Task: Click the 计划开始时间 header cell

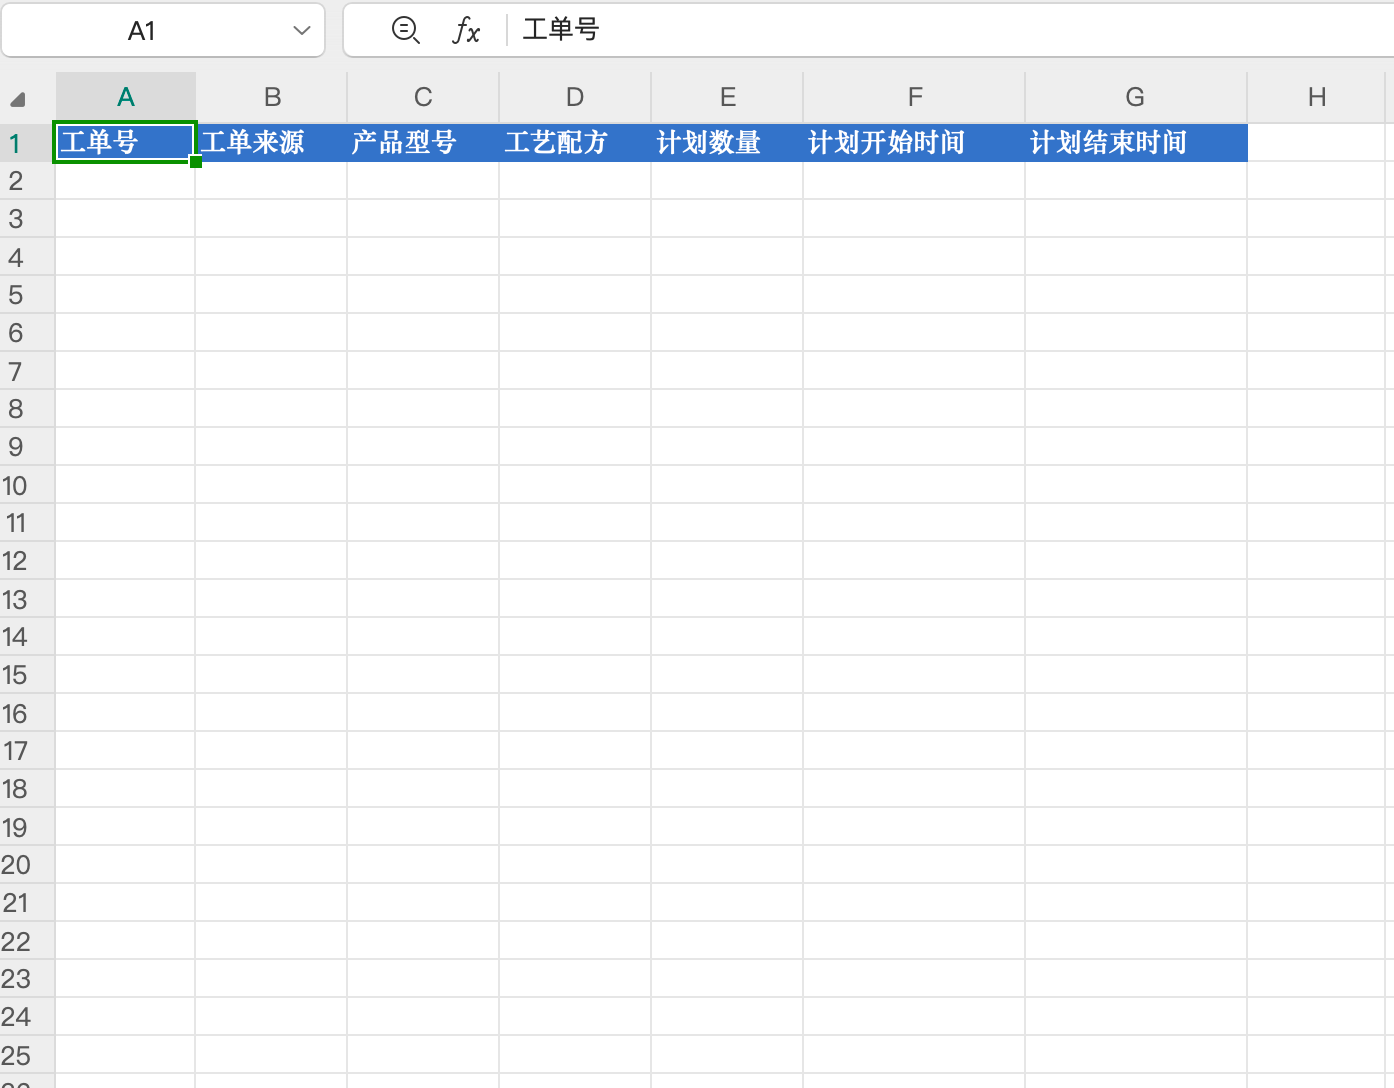Action: (x=913, y=143)
